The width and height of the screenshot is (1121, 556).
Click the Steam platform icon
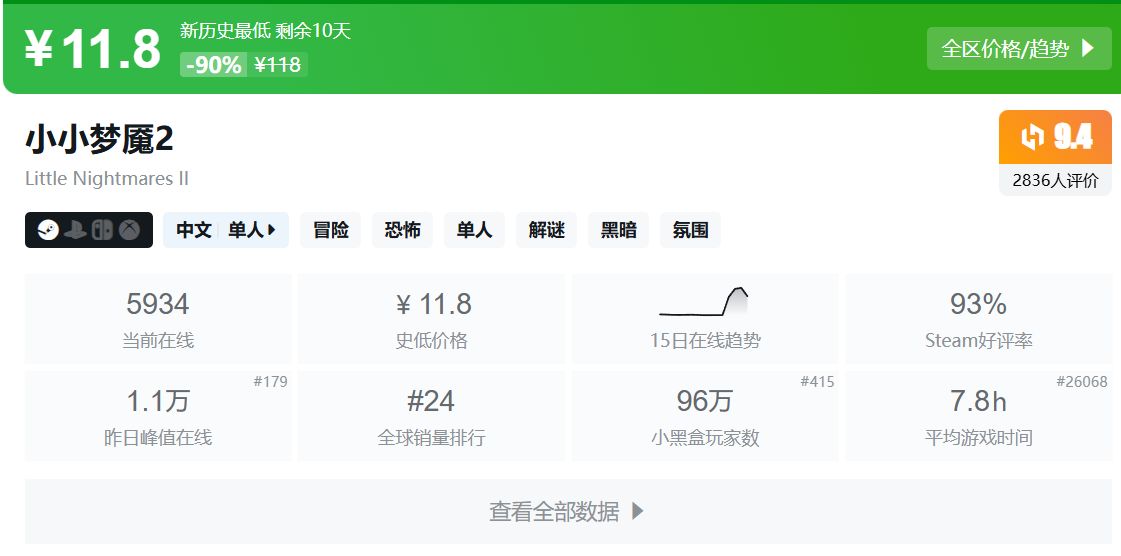[48, 230]
